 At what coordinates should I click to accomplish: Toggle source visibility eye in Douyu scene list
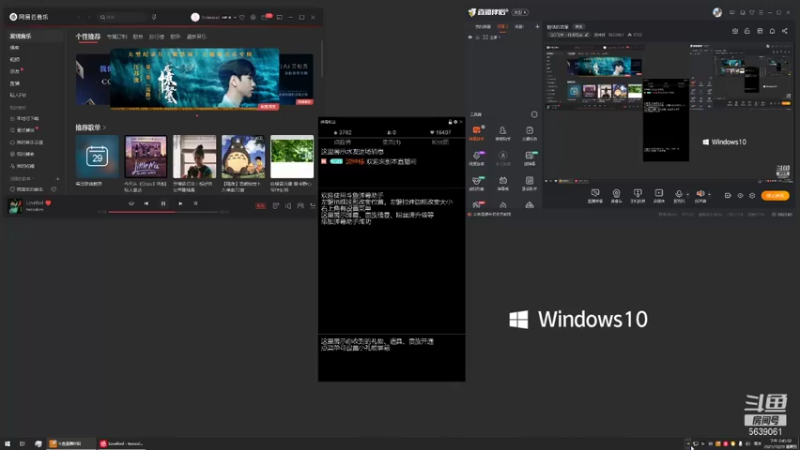click(470, 37)
